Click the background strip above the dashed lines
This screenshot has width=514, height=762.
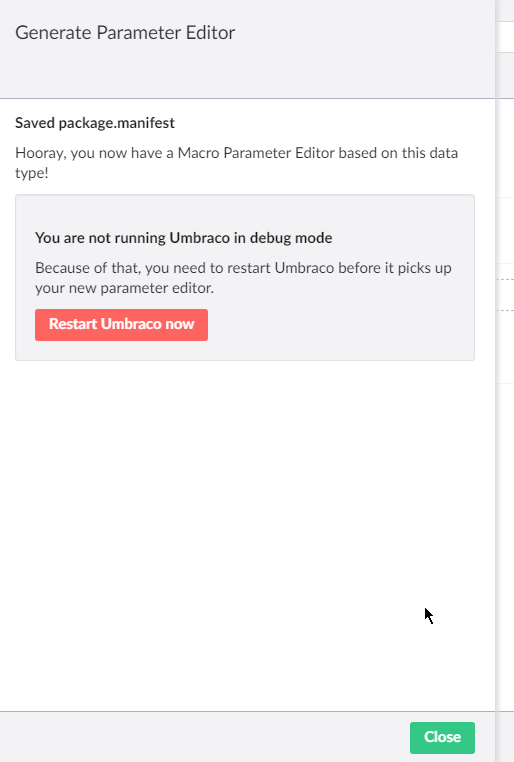point(505,231)
